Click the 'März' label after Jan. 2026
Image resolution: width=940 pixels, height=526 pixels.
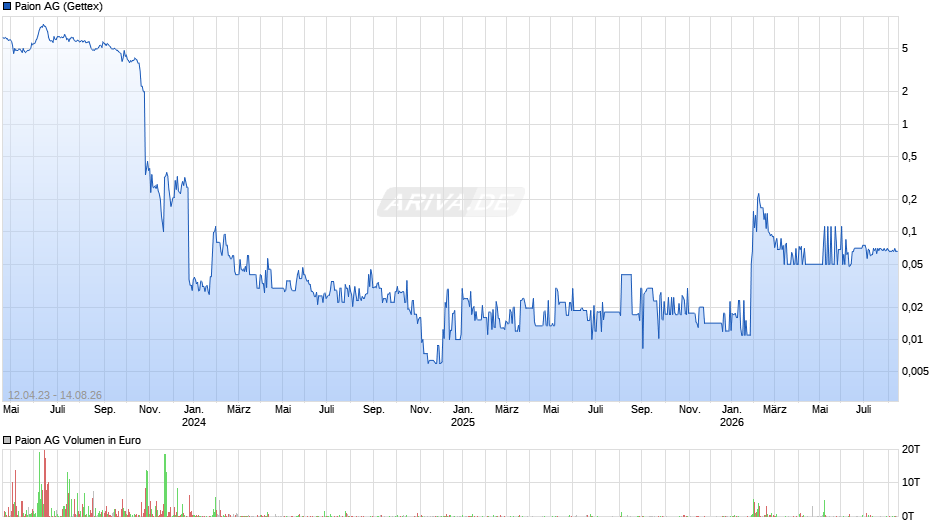coord(775,410)
